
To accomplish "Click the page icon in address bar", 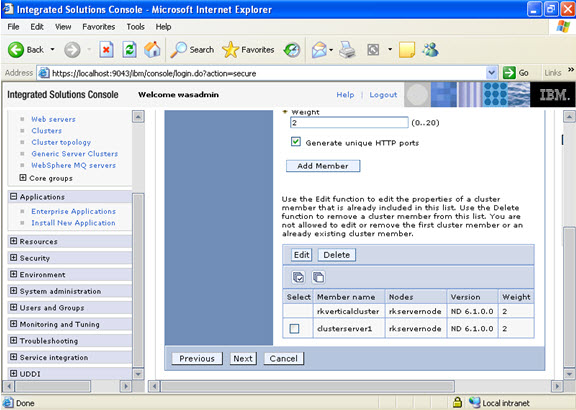I will click(x=44, y=73).
